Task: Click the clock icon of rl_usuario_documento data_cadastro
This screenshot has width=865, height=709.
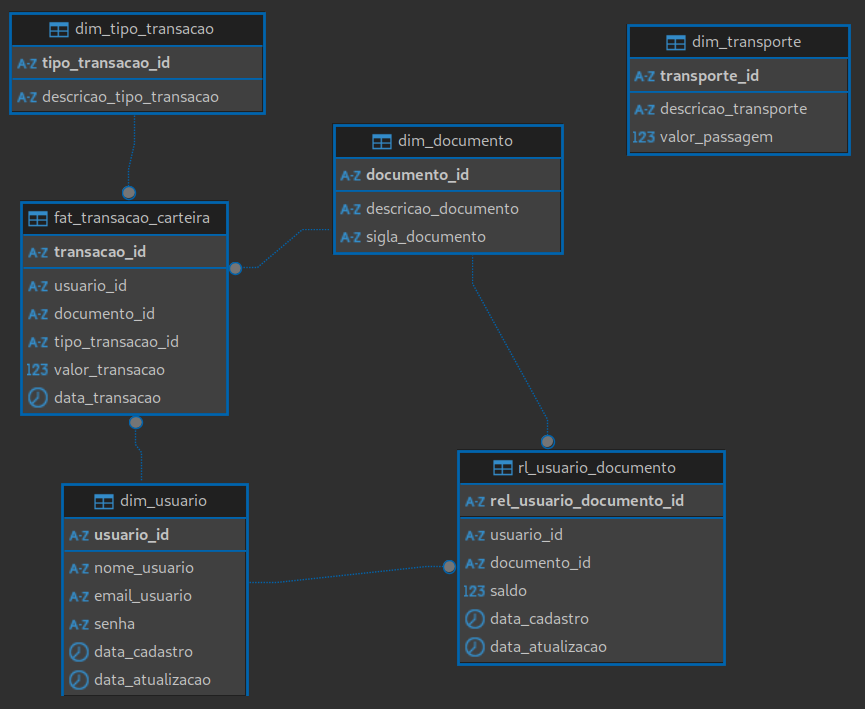Action: click(x=474, y=619)
